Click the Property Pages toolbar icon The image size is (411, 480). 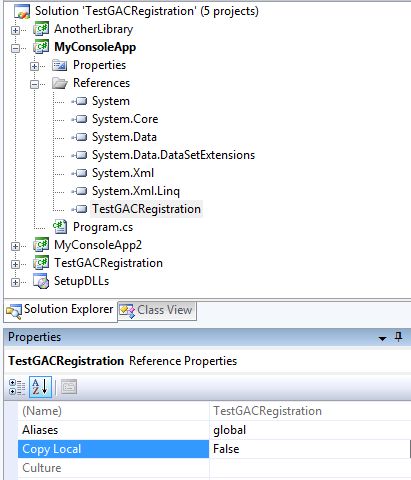(x=69, y=387)
